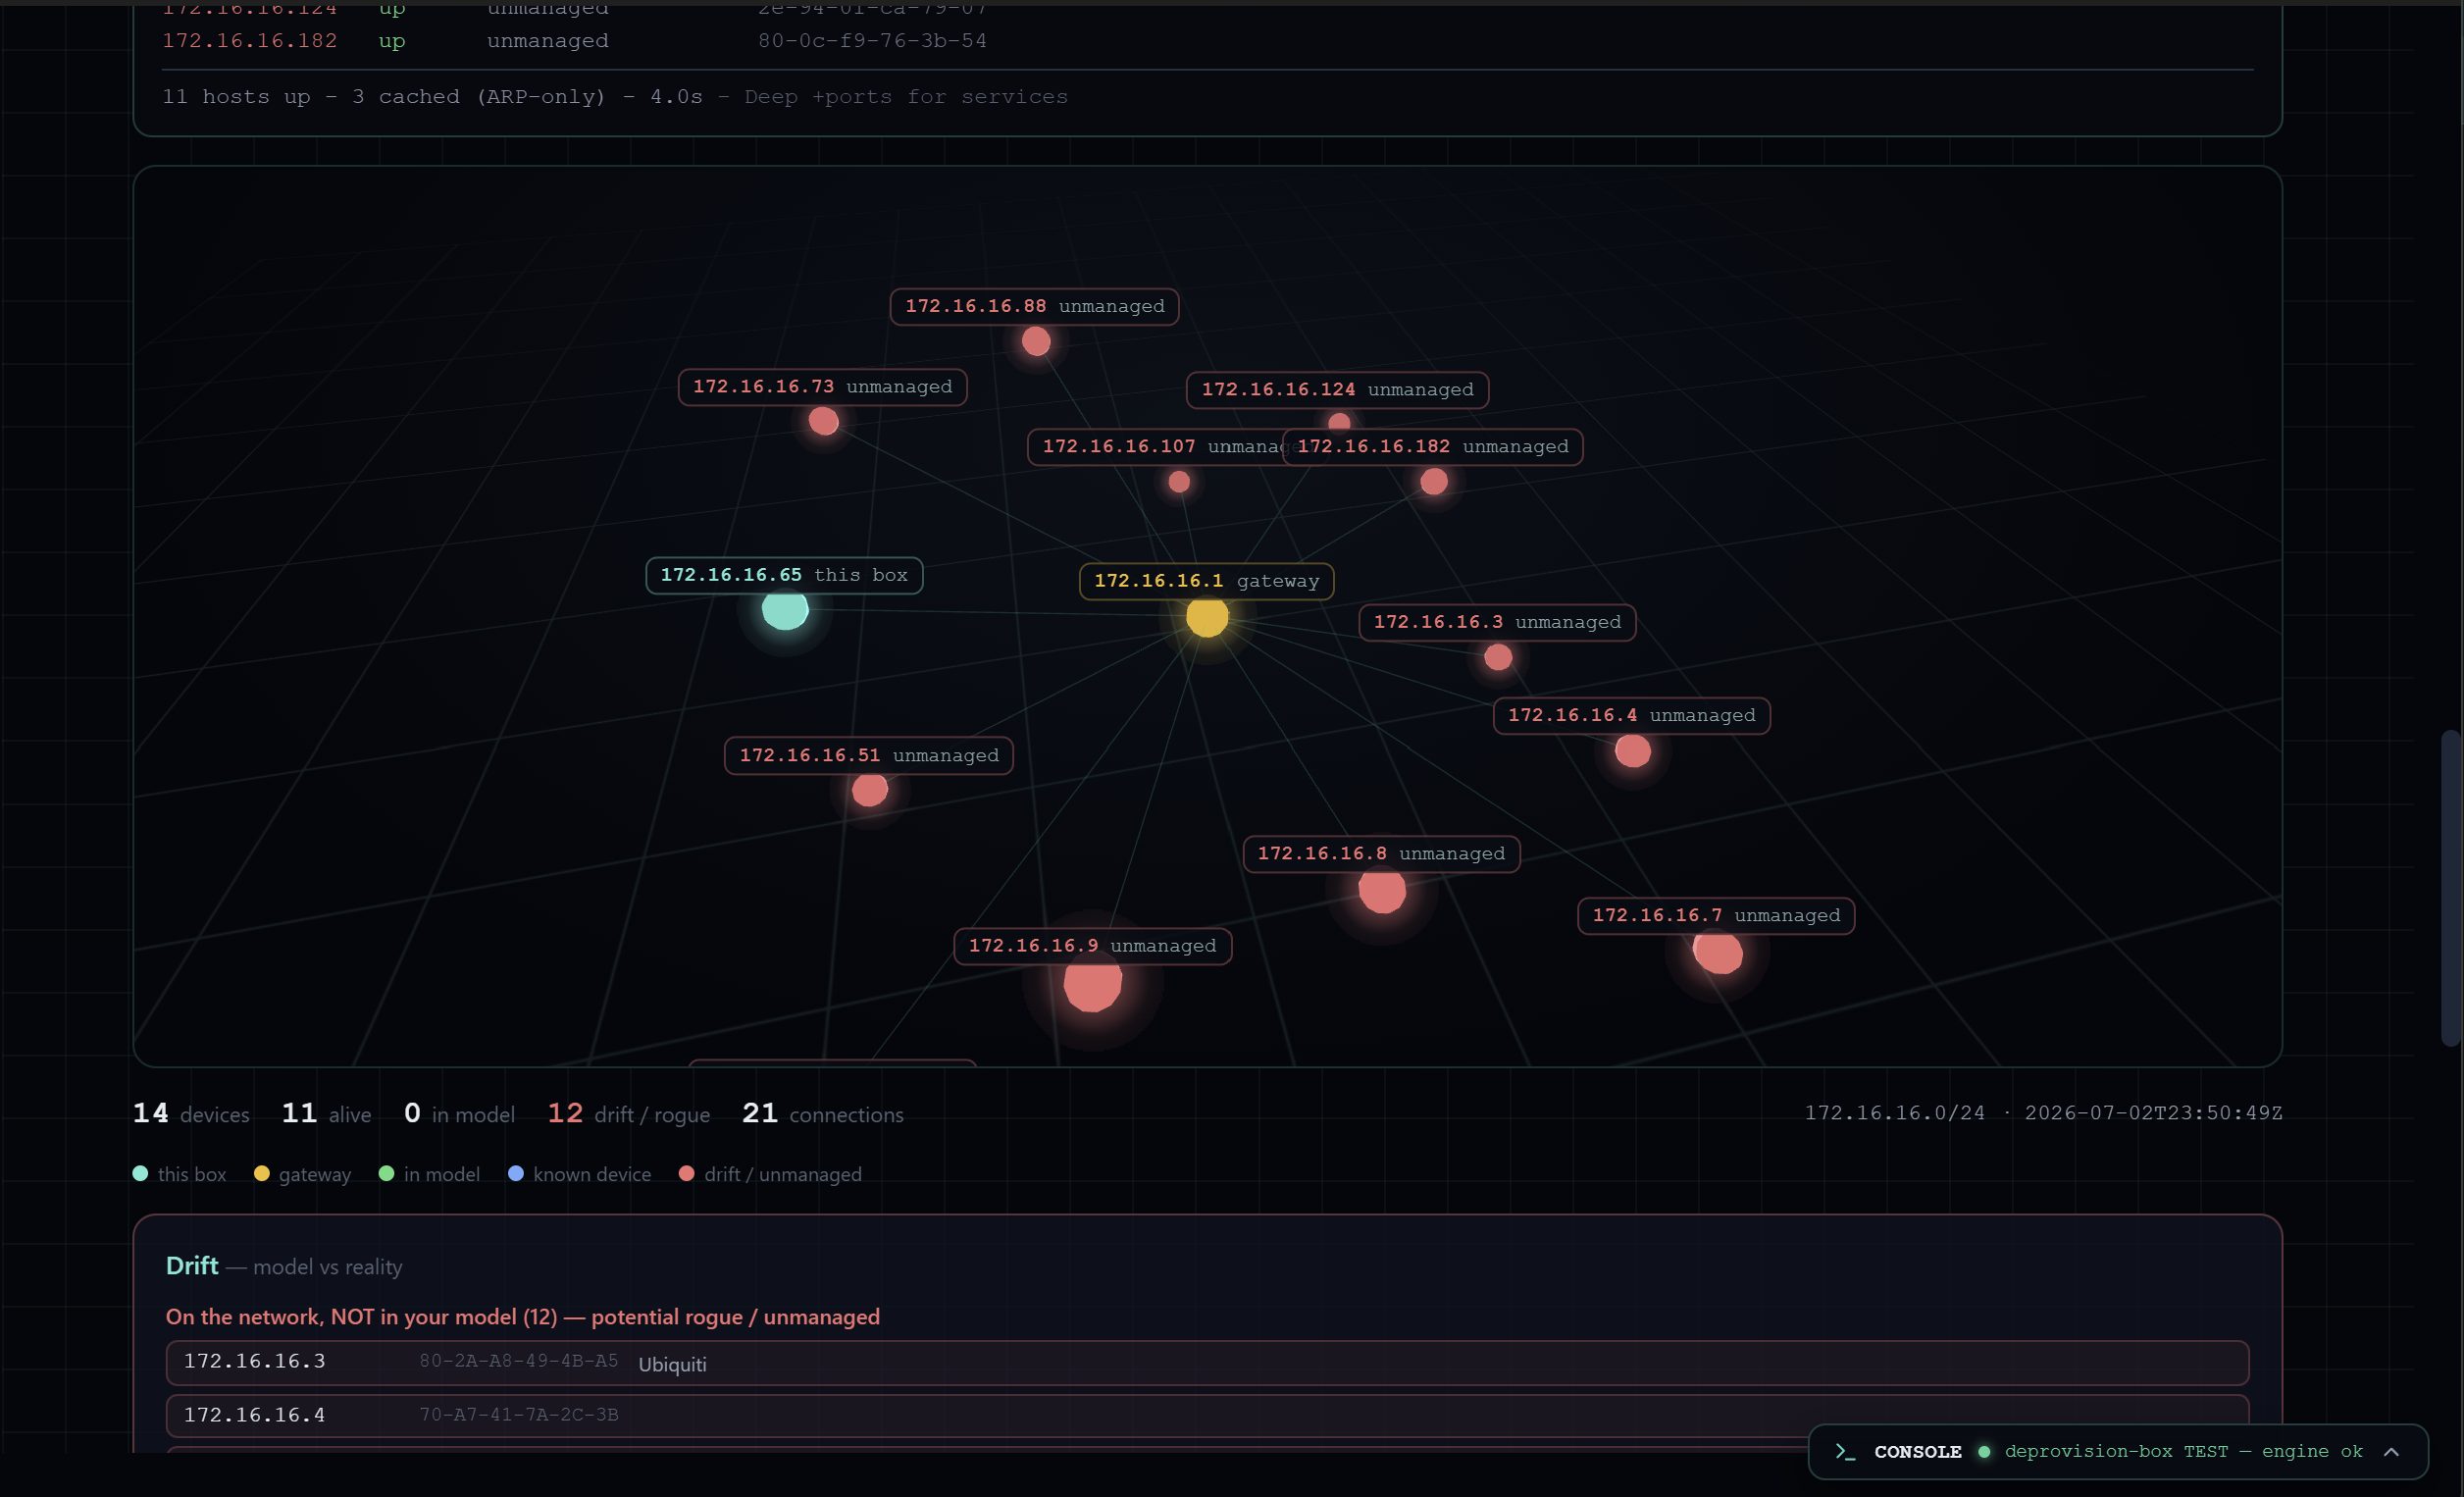Click the 'drift / unmanaged' red legend dot

point(686,1173)
